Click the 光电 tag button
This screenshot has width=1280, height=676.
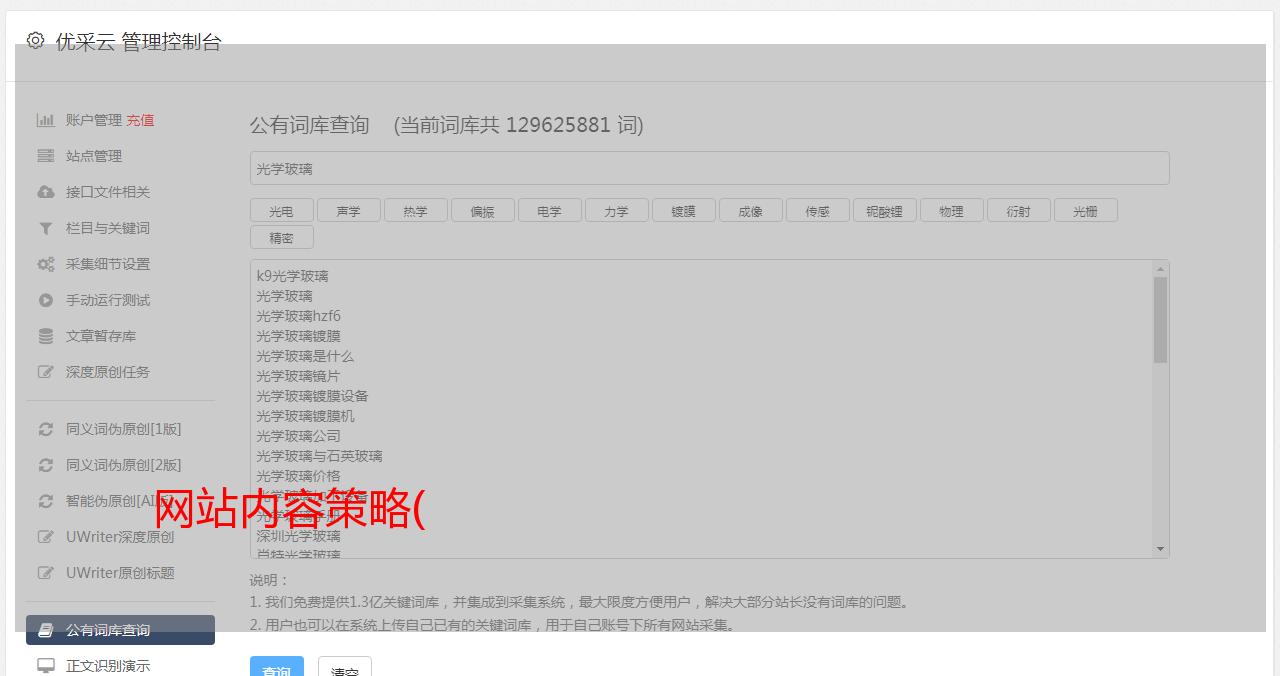(282, 211)
